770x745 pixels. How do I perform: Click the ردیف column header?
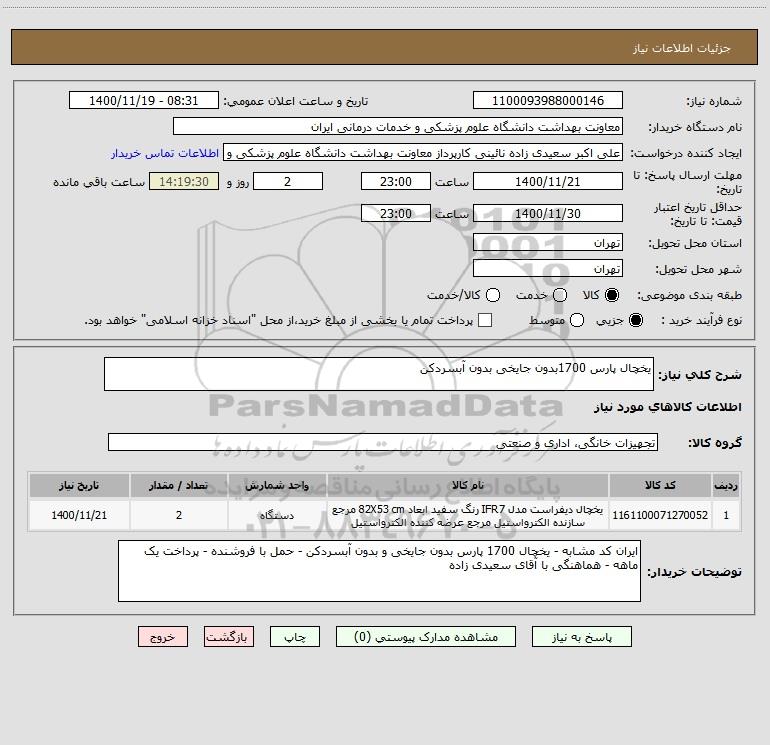(x=726, y=485)
